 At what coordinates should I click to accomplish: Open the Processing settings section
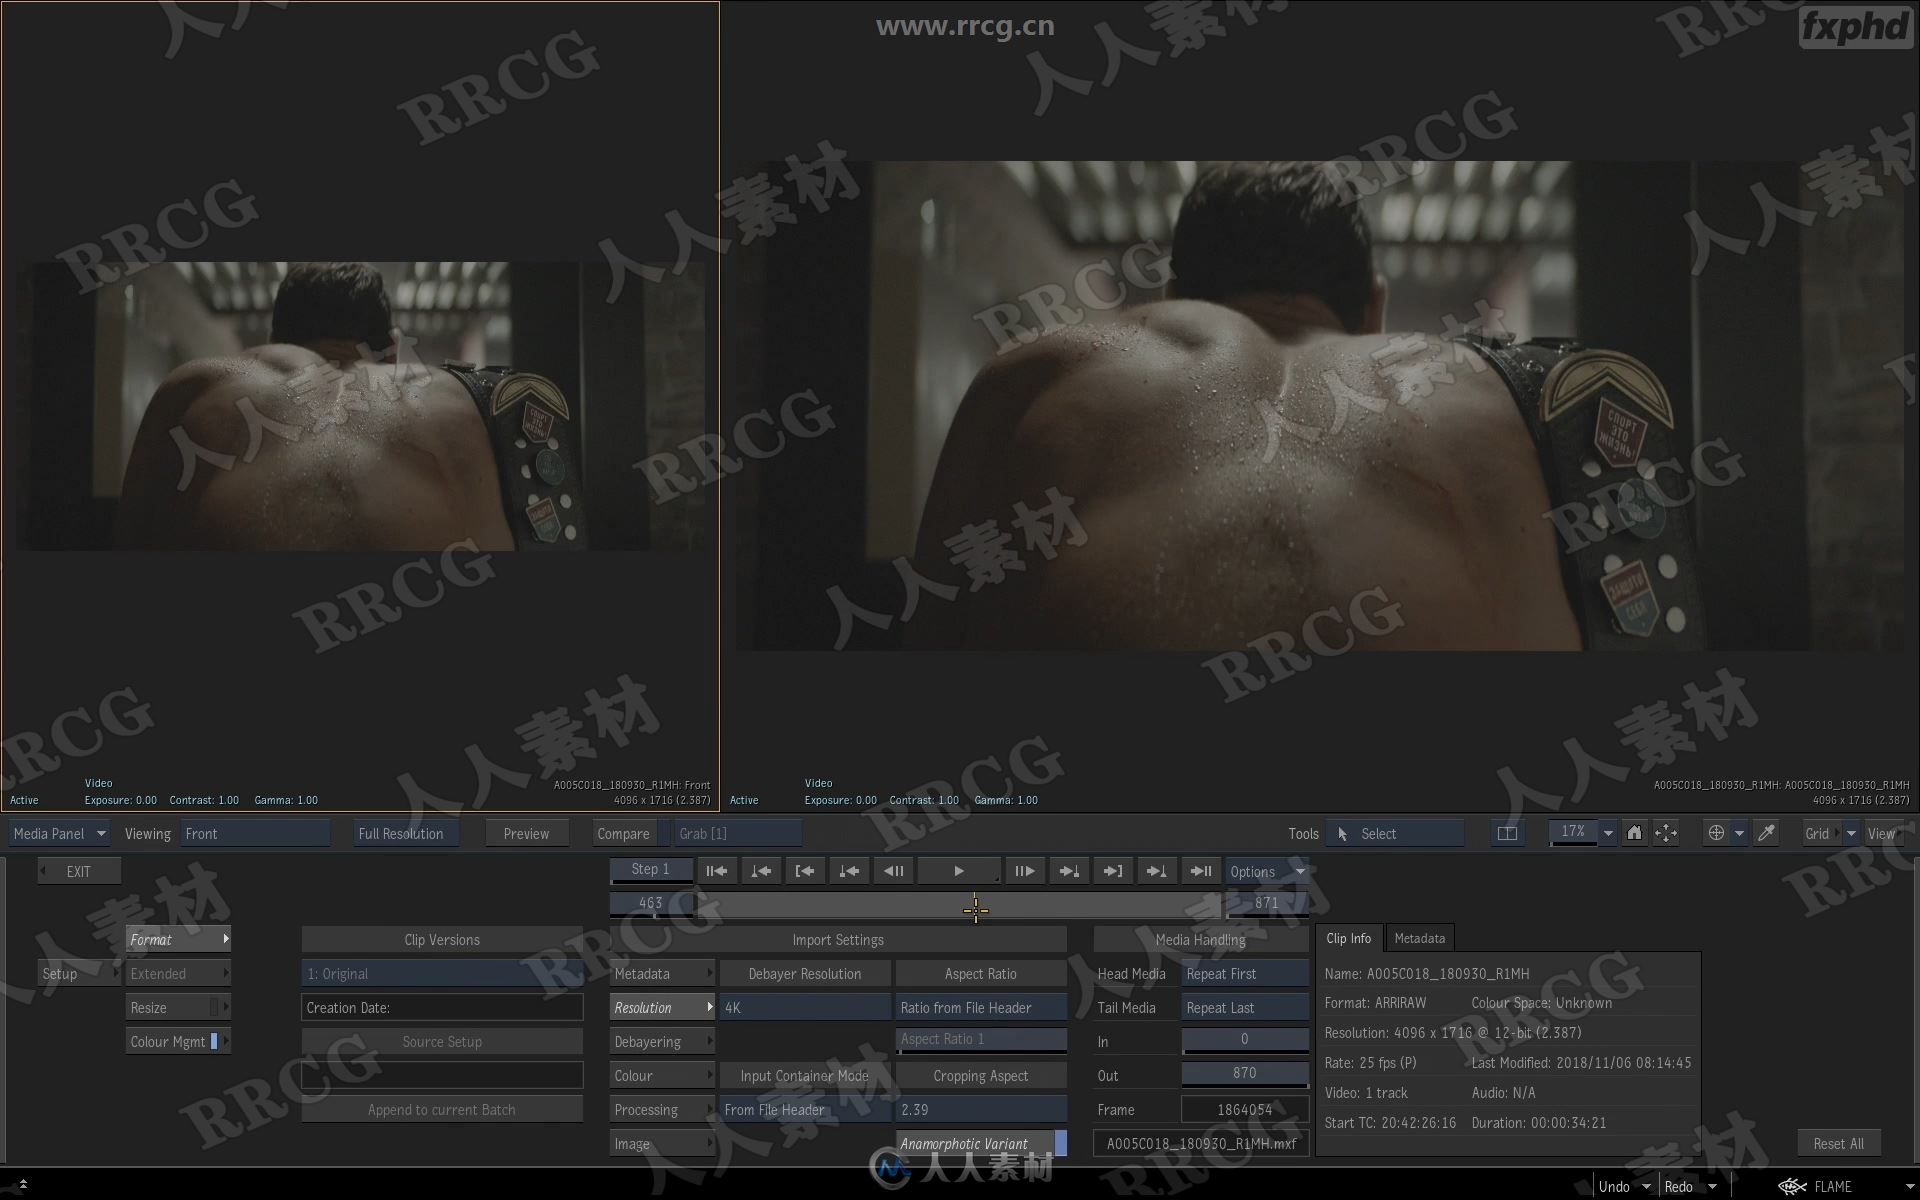coord(662,1109)
